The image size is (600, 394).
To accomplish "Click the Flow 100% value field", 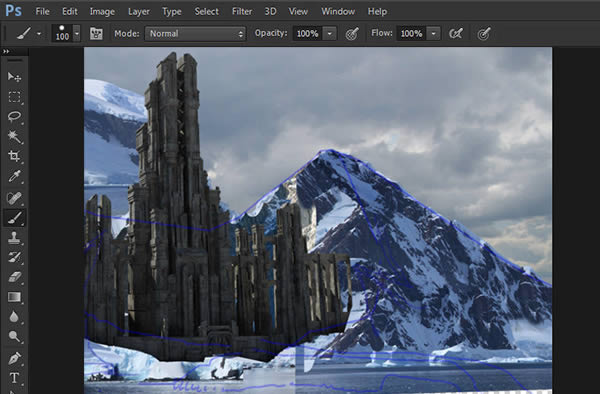I will [x=412, y=34].
